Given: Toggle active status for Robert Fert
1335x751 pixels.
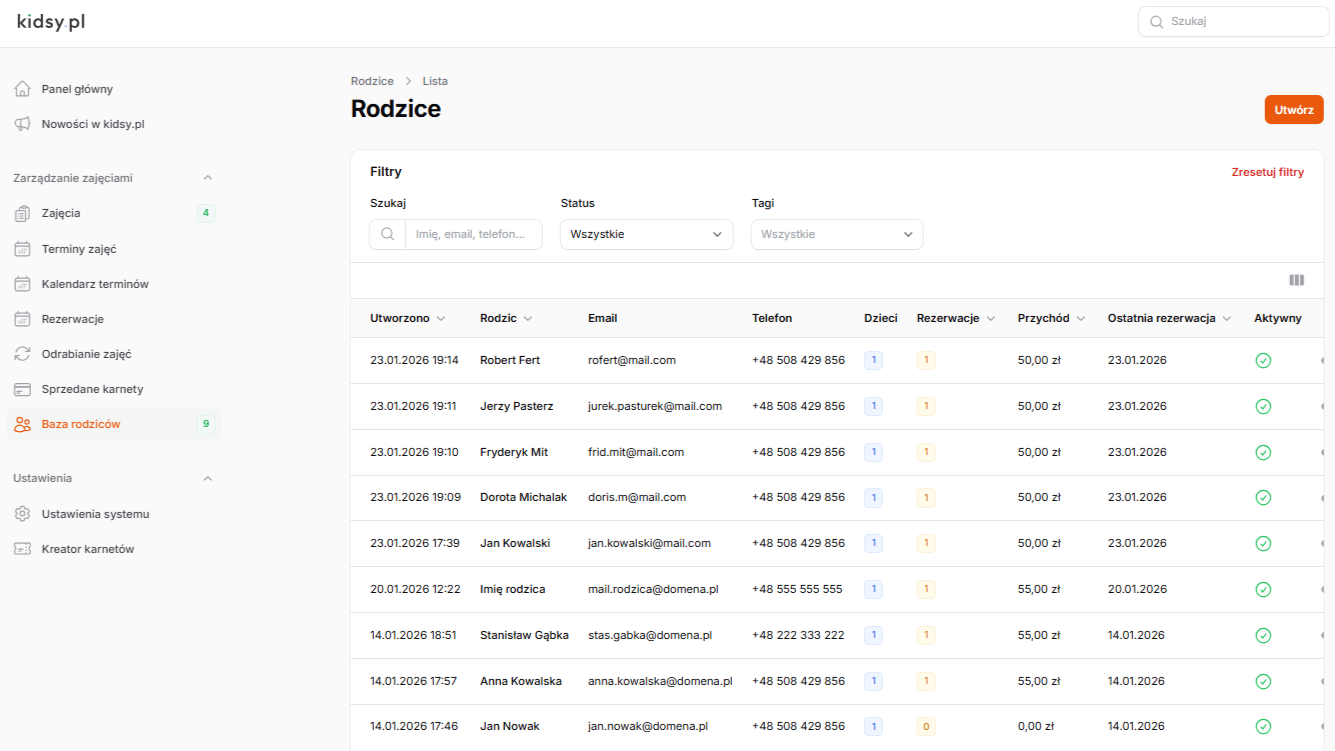Looking at the screenshot, I should 1263,359.
